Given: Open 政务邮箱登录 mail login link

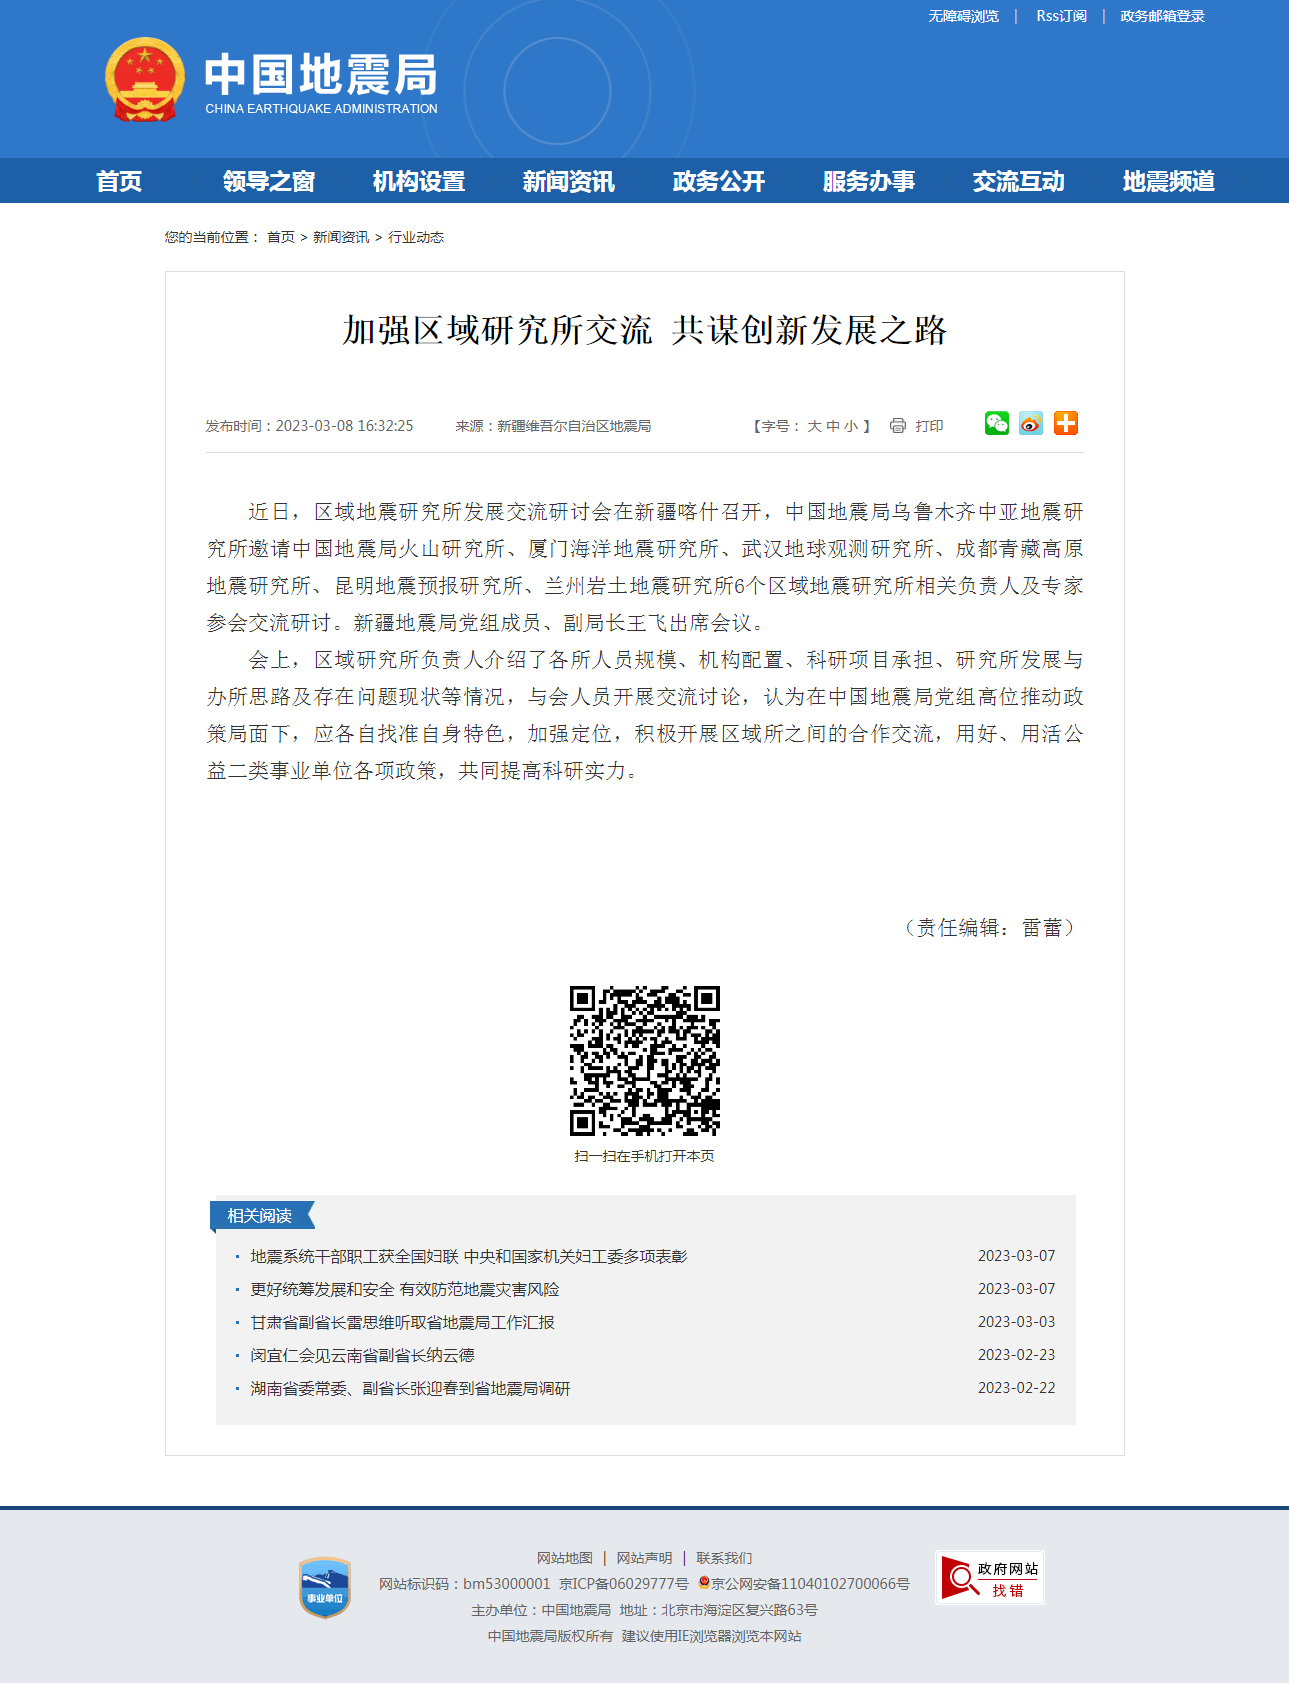Looking at the screenshot, I should (x=1162, y=16).
